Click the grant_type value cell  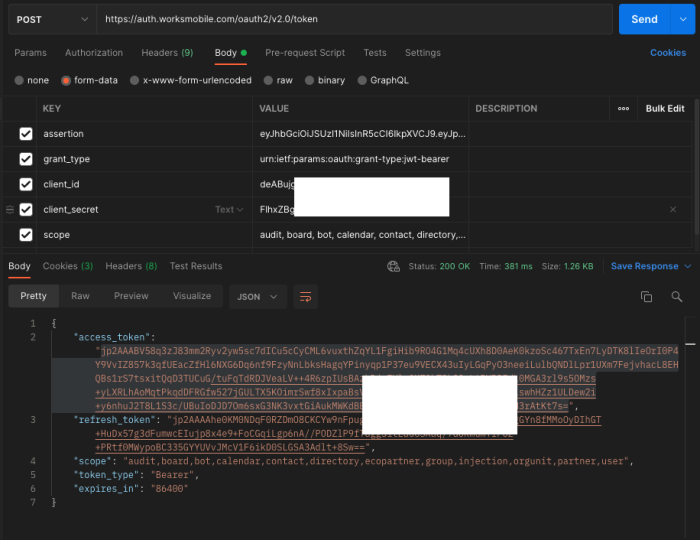pos(361,159)
